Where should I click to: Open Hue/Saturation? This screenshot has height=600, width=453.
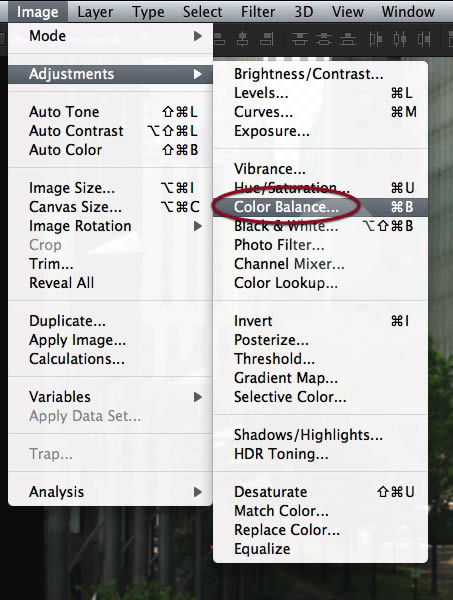pos(320,188)
